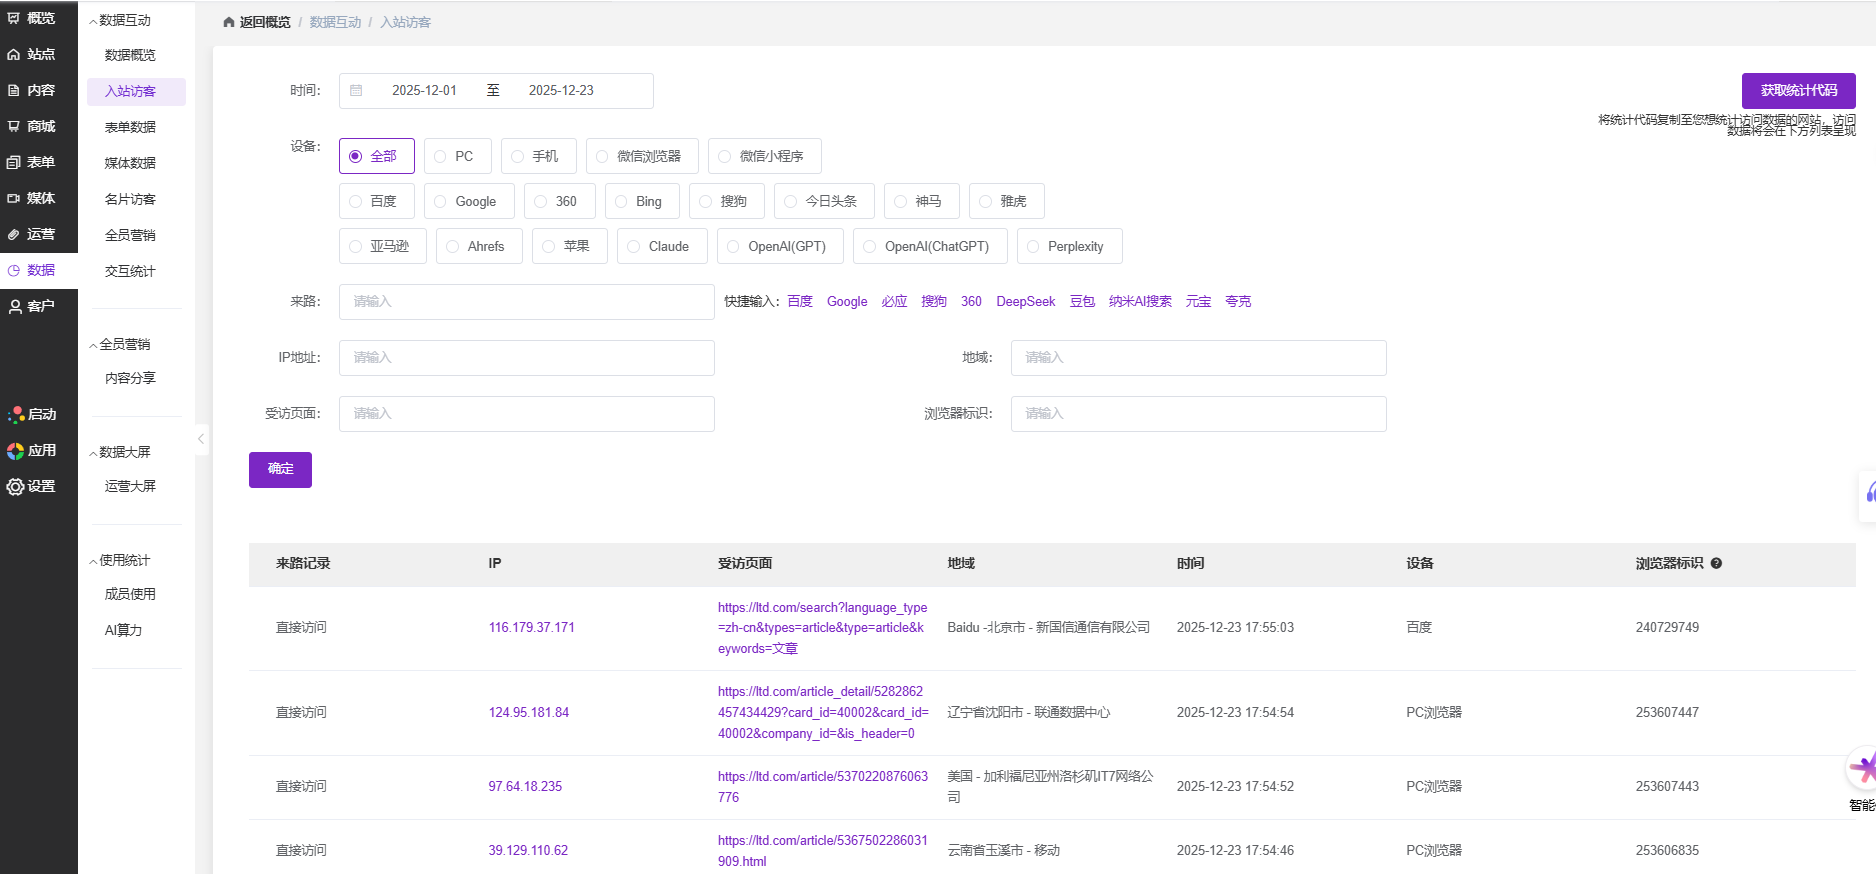
Task: Open 设置 gear icon in sidebar
Action: tap(16, 487)
